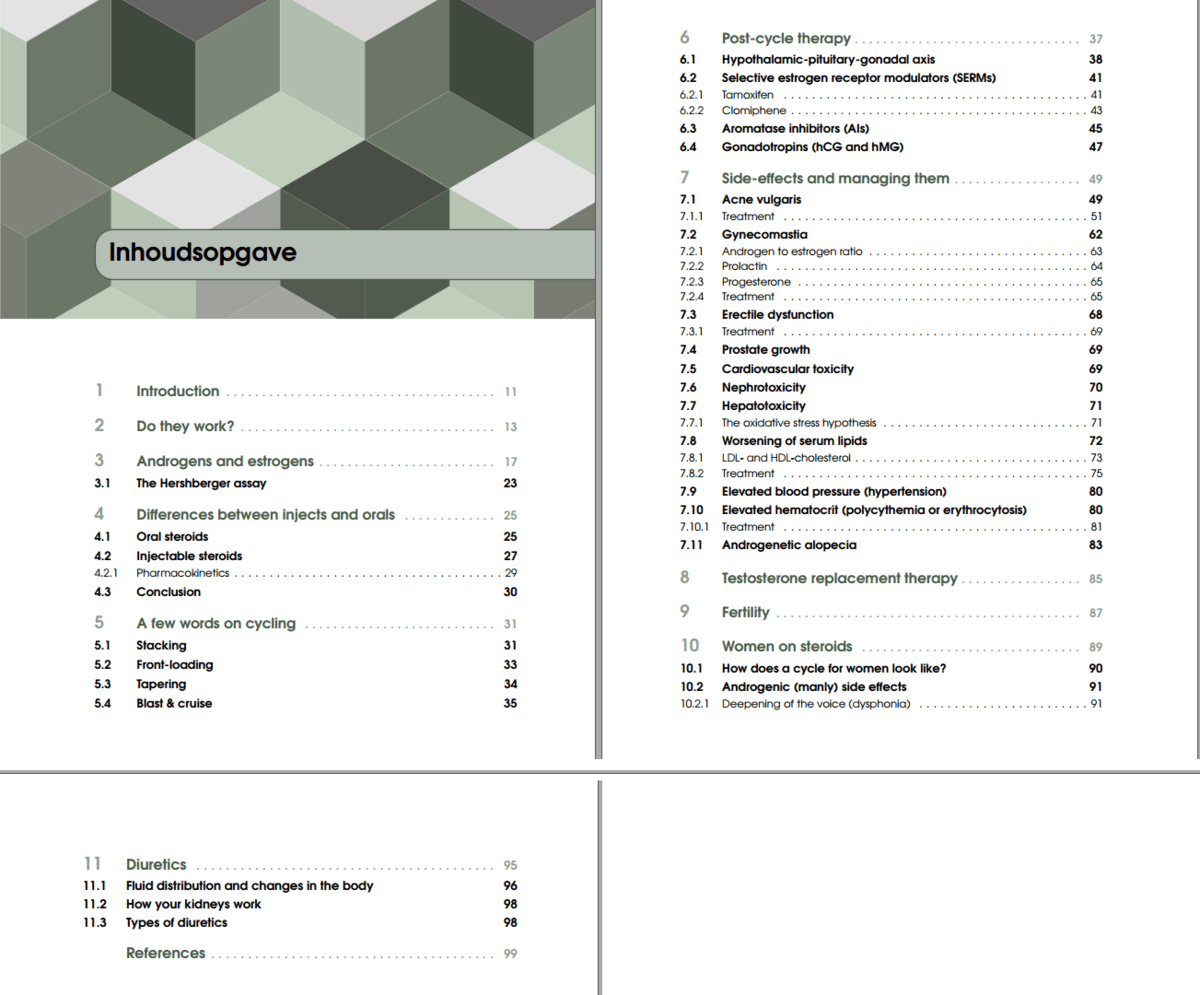Go to the References entry
Viewport: 1200px width, 995px height.
[x=166, y=953]
